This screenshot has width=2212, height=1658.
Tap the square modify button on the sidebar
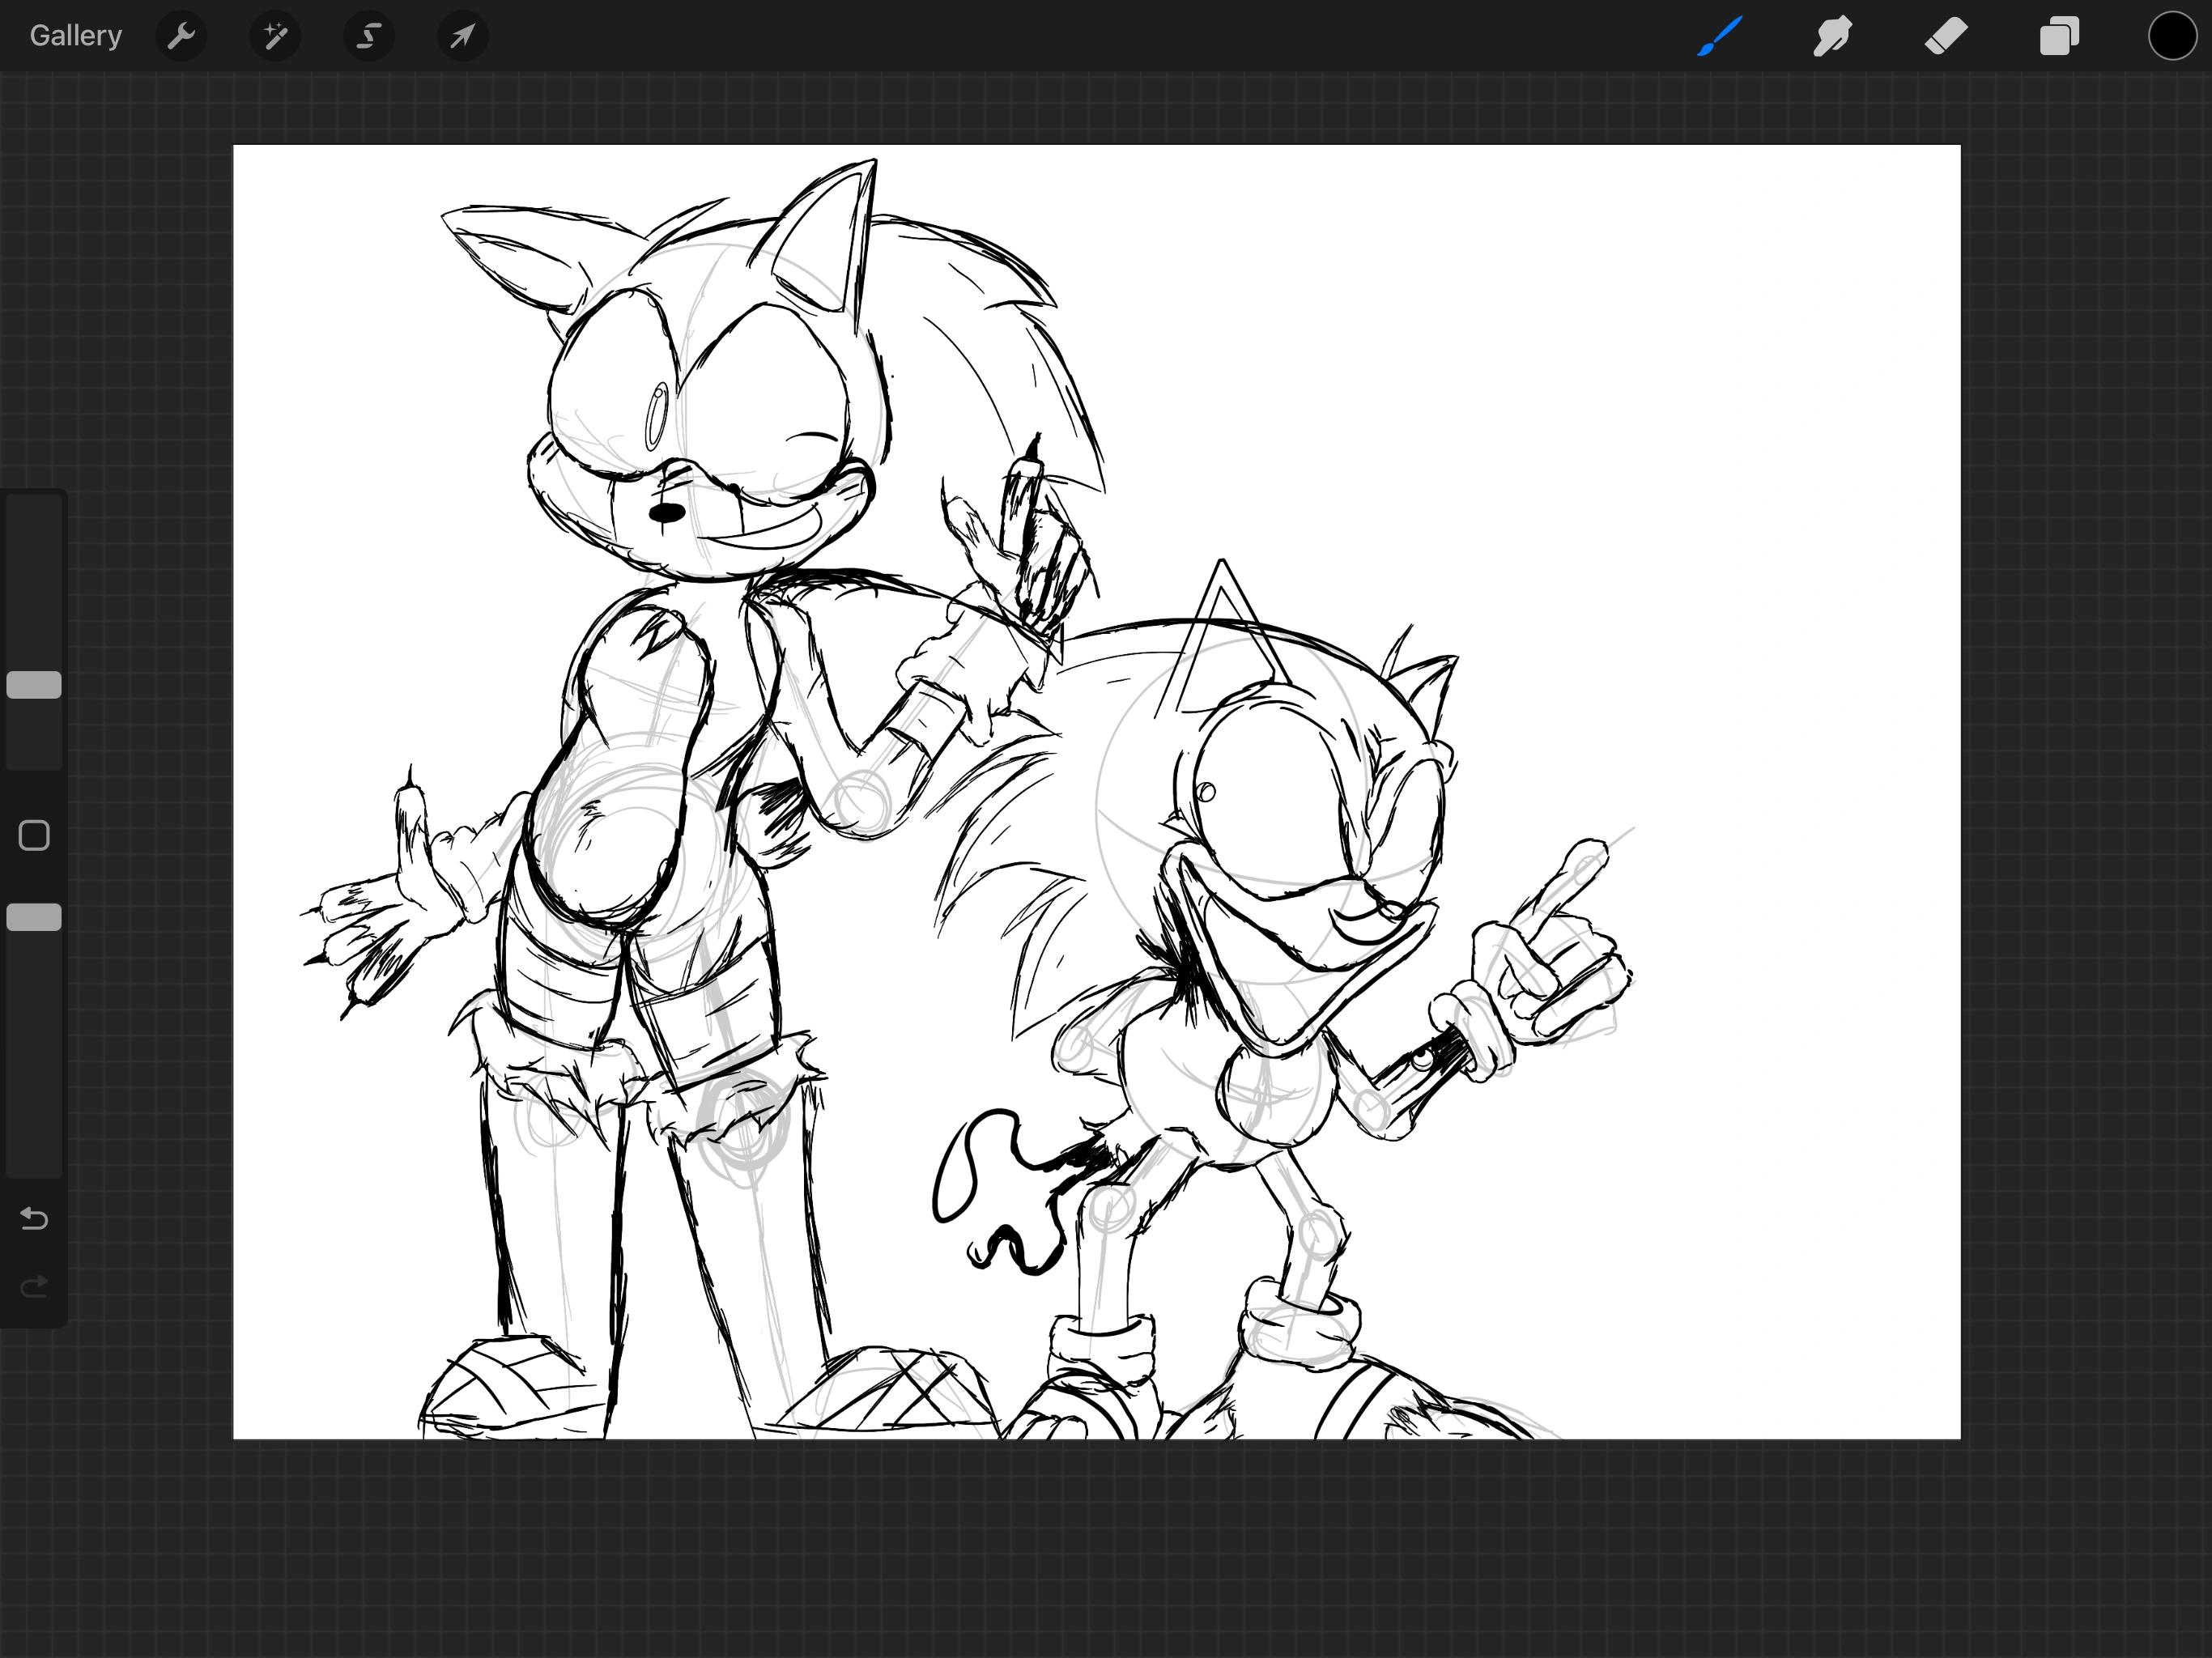pyautogui.click(x=33, y=833)
